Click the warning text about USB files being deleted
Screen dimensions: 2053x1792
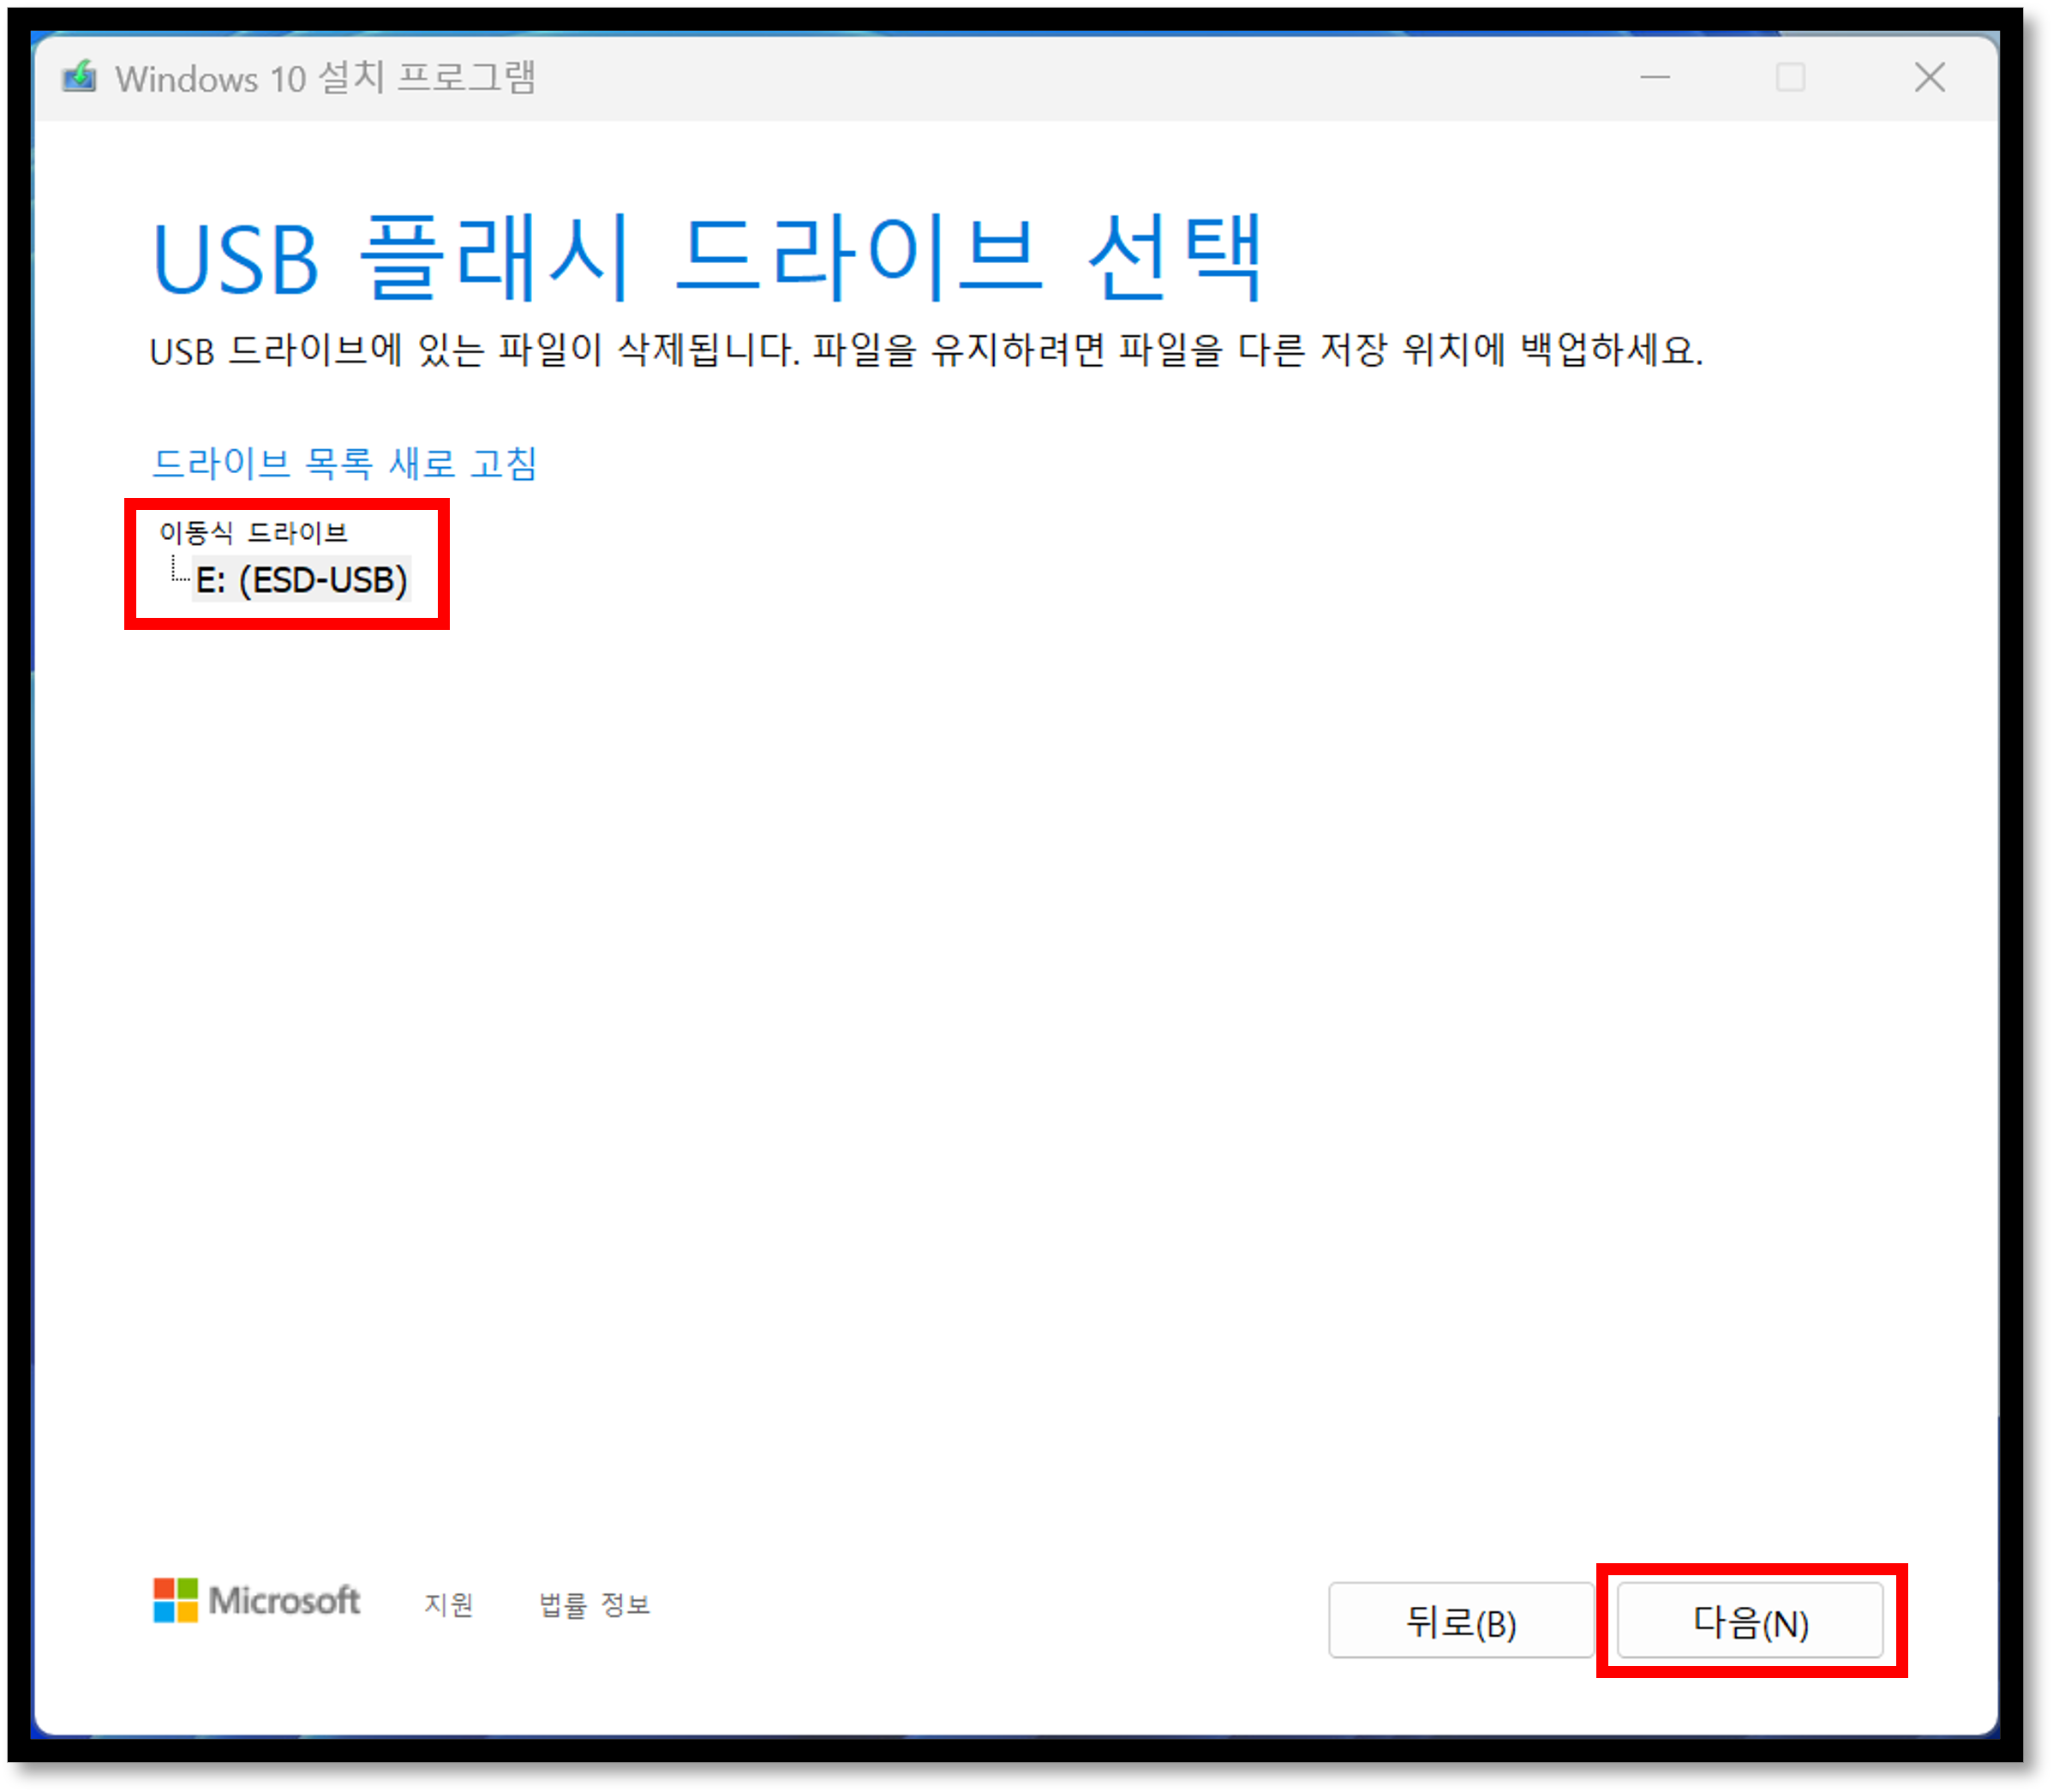pyautogui.click(x=926, y=350)
